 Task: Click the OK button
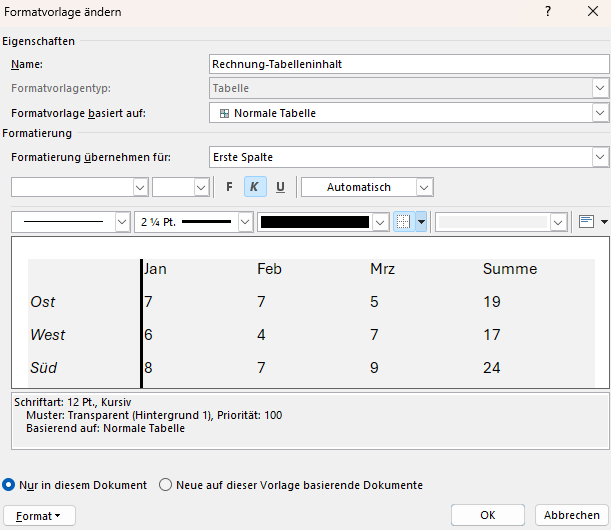point(487,515)
